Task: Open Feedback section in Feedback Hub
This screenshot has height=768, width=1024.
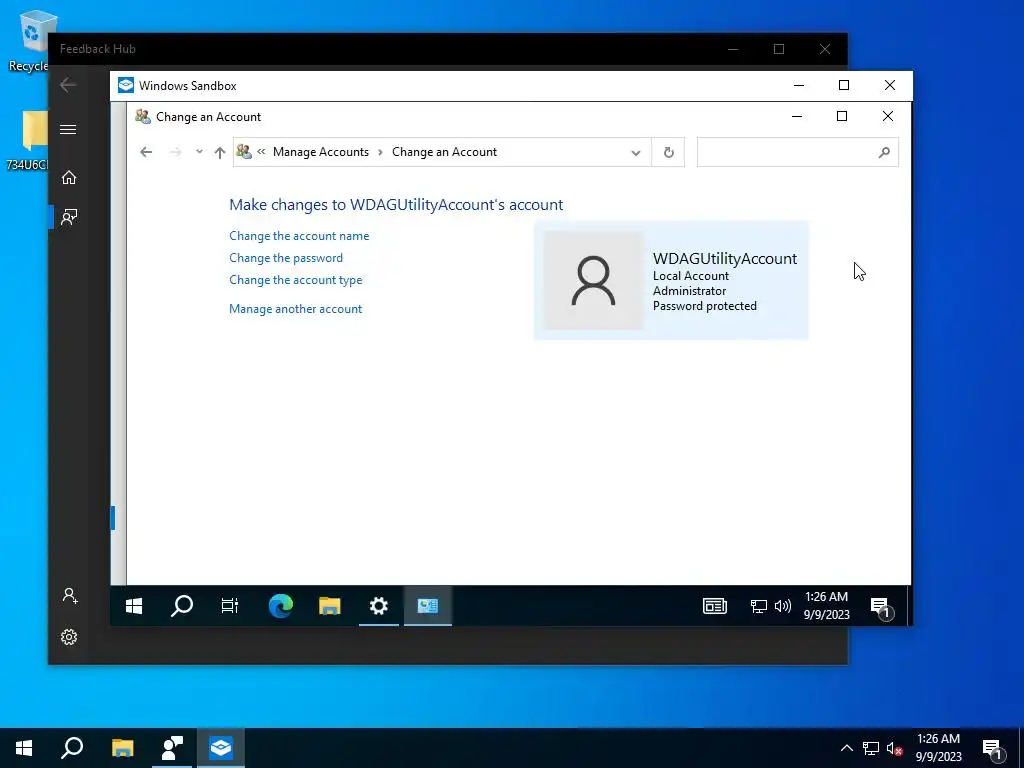Action: pos(69,217)
